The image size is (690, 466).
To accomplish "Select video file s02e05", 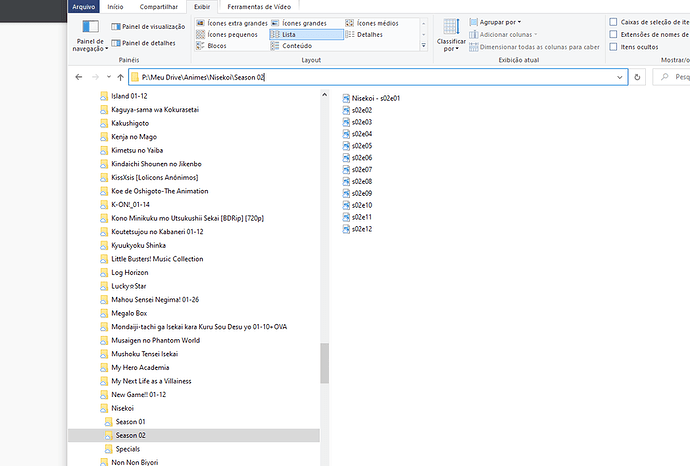I will point(357,146).
